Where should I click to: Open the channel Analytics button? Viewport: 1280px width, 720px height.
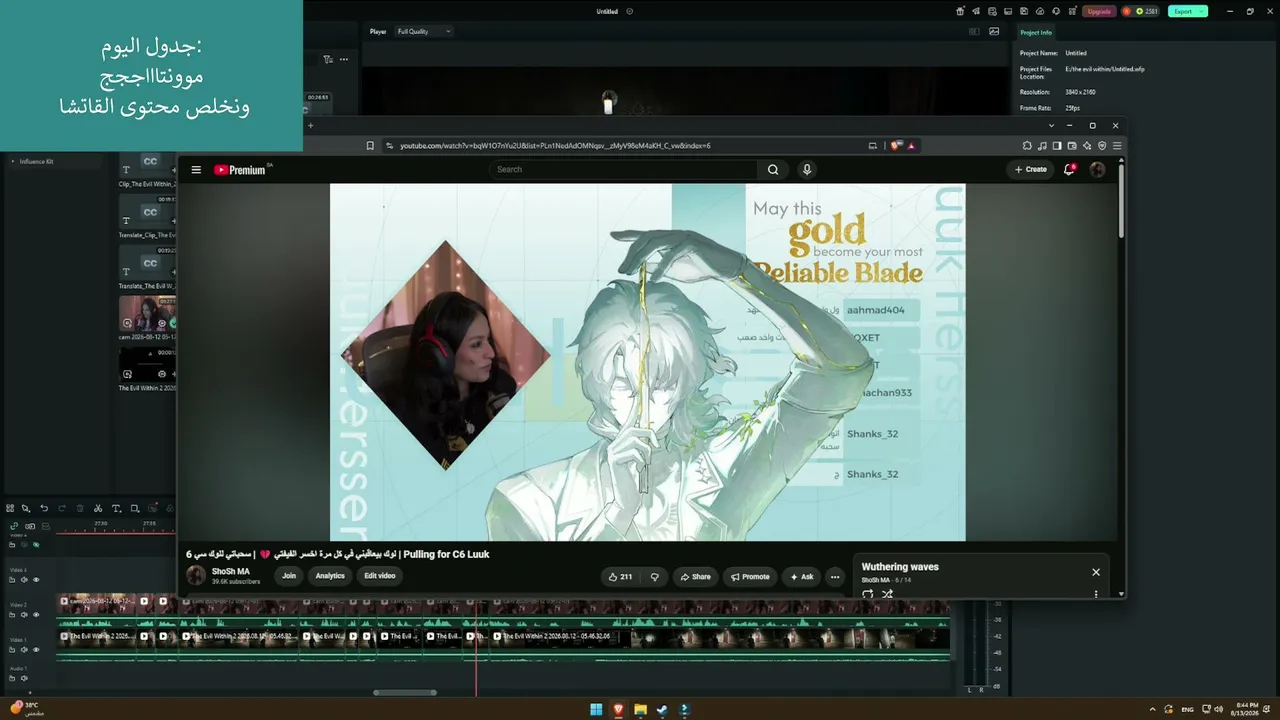click(330, 576)
